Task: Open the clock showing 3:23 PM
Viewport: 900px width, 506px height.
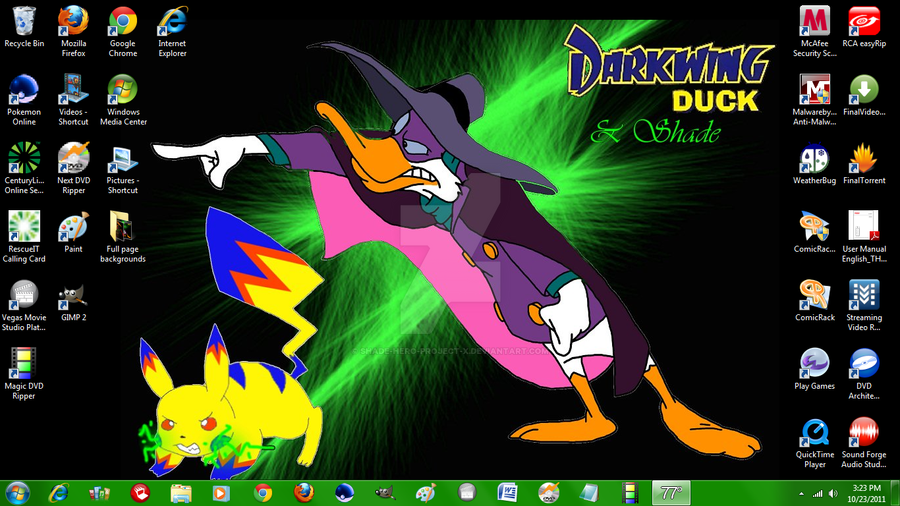Action: [x=867, y=493]
